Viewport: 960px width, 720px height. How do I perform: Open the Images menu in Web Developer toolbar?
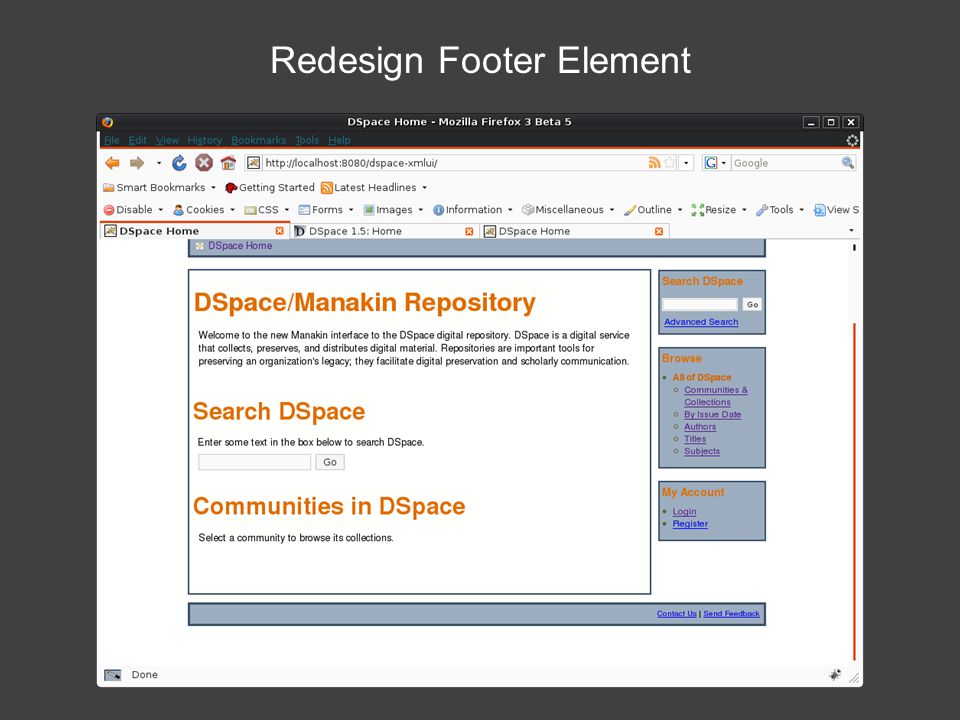393,209
